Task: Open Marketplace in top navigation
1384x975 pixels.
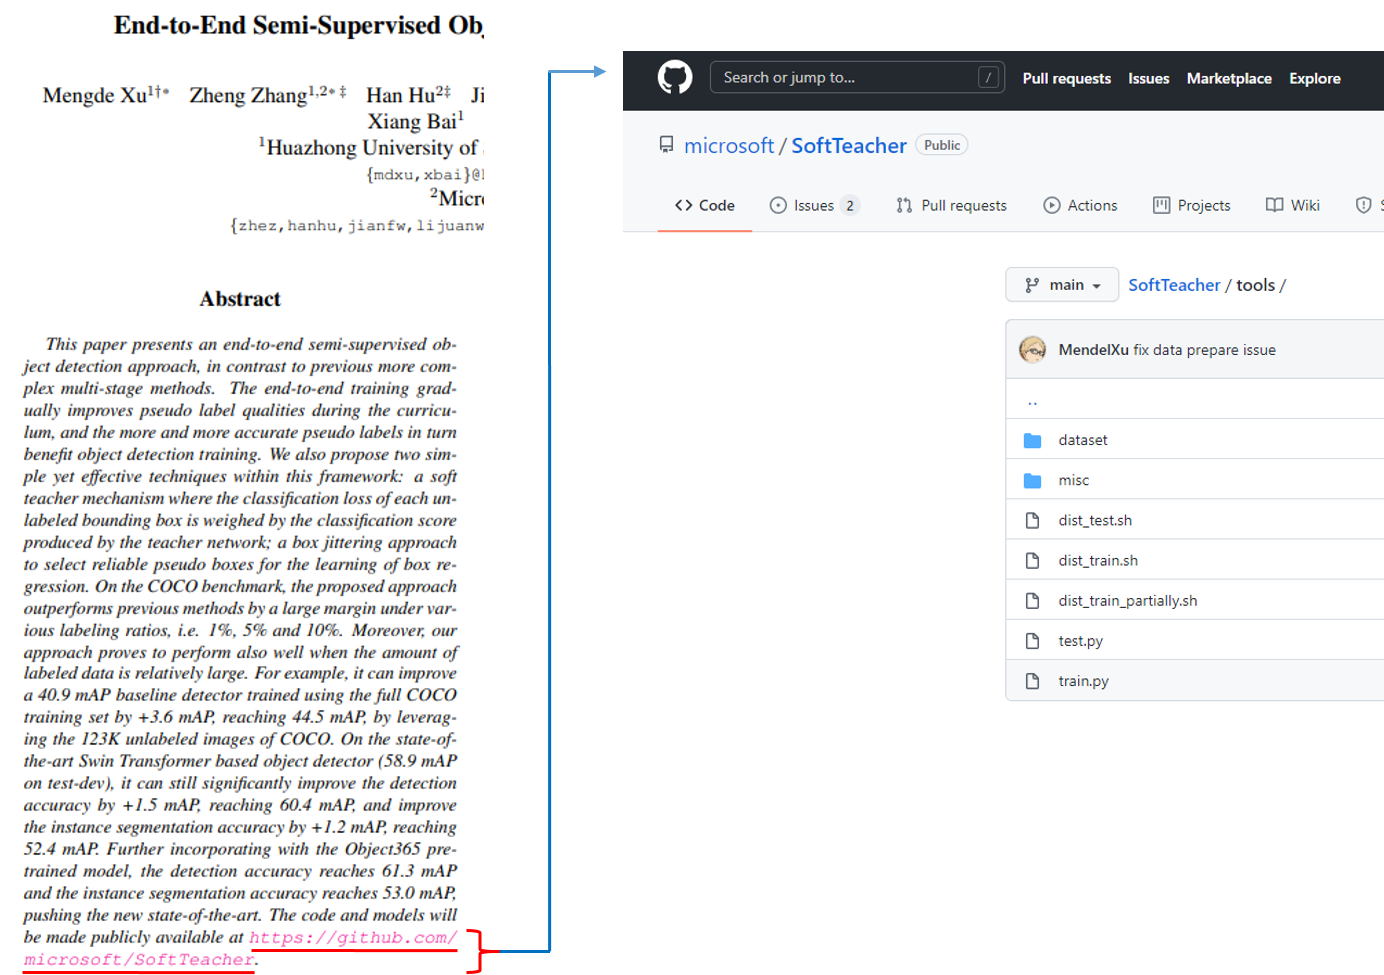Action: point(1229,78)
